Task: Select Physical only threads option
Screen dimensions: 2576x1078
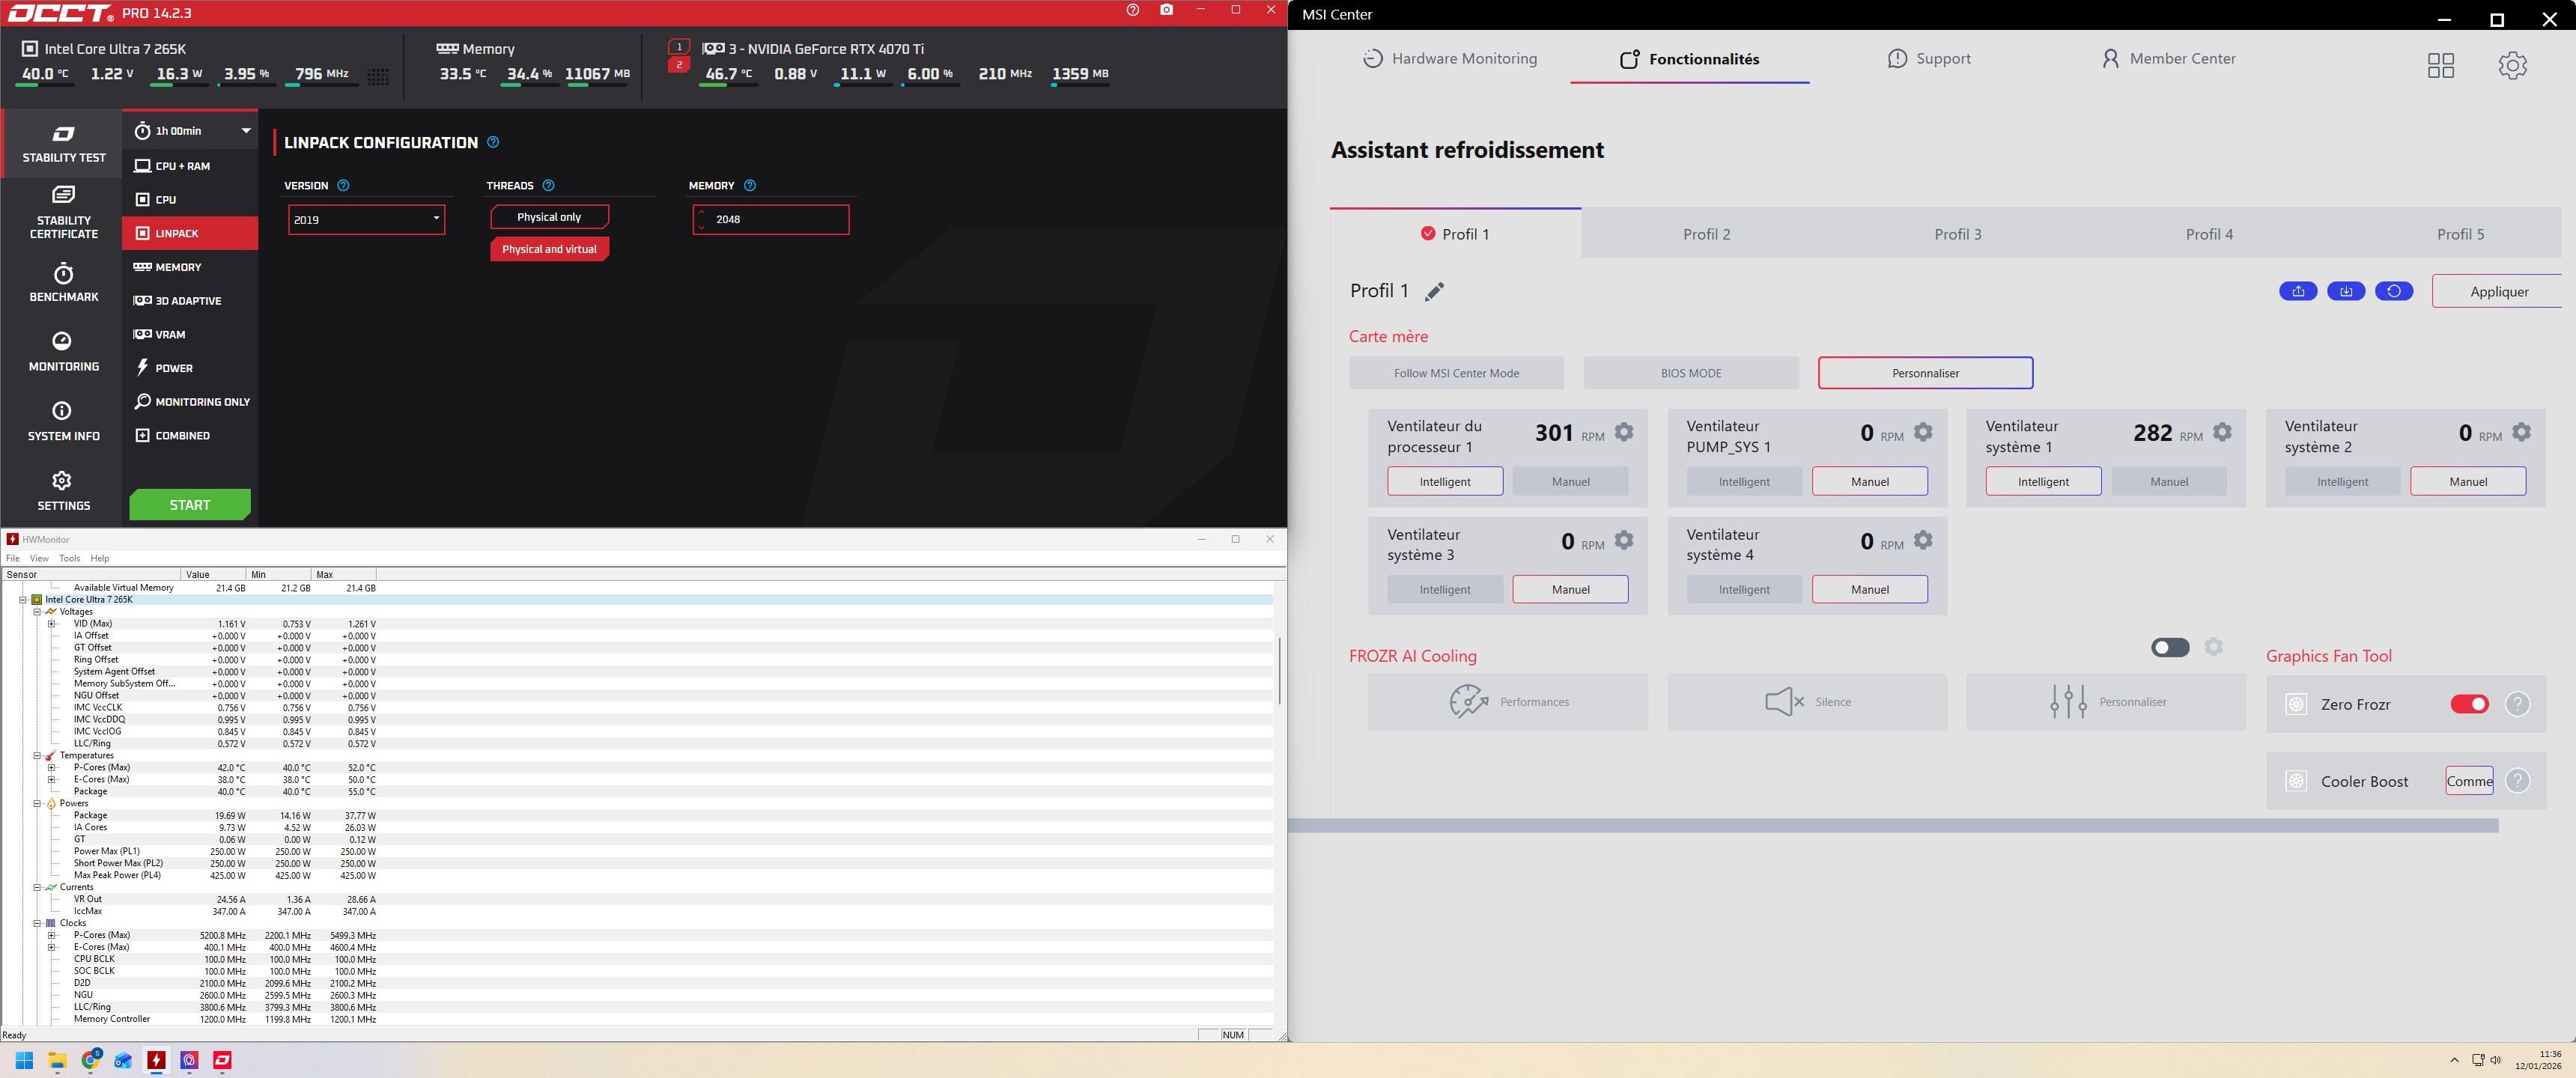Action: (549, 217)
